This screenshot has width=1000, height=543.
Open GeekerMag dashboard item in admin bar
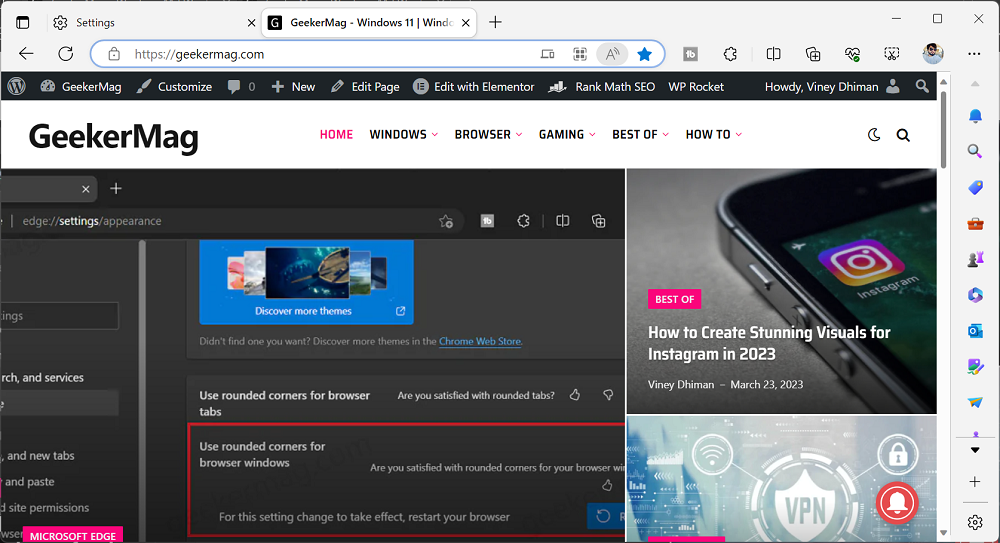click(x=80, y=87)
